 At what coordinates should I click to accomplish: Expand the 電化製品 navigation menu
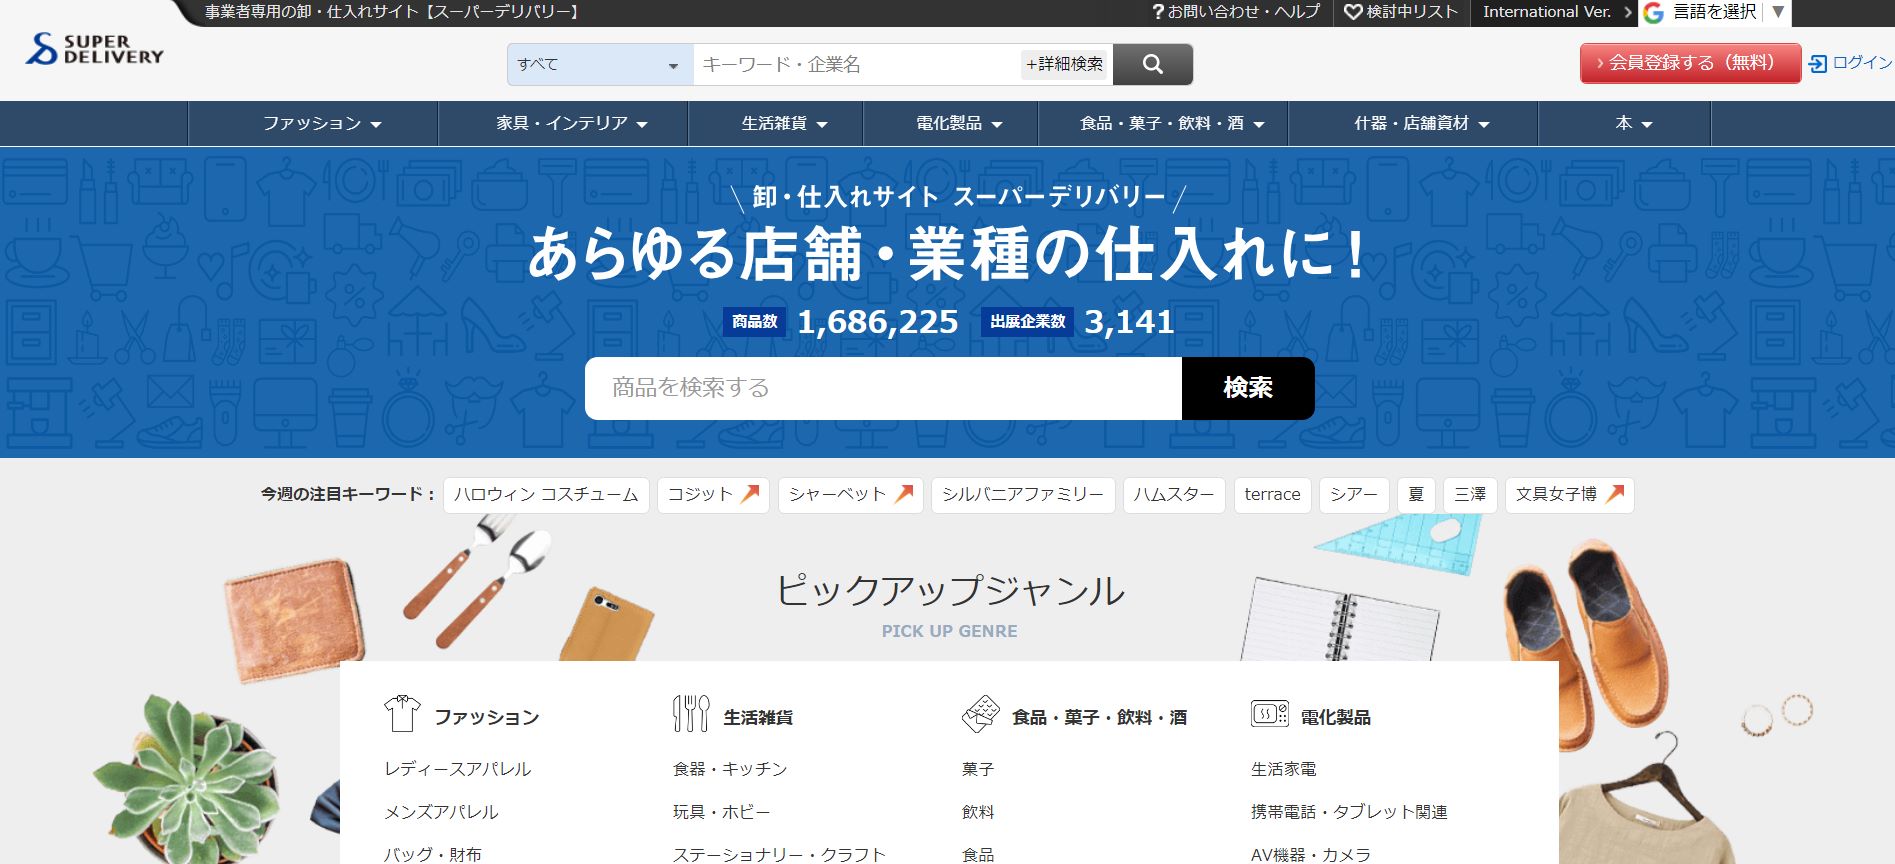pyautogui.click(x=951, y=124)
